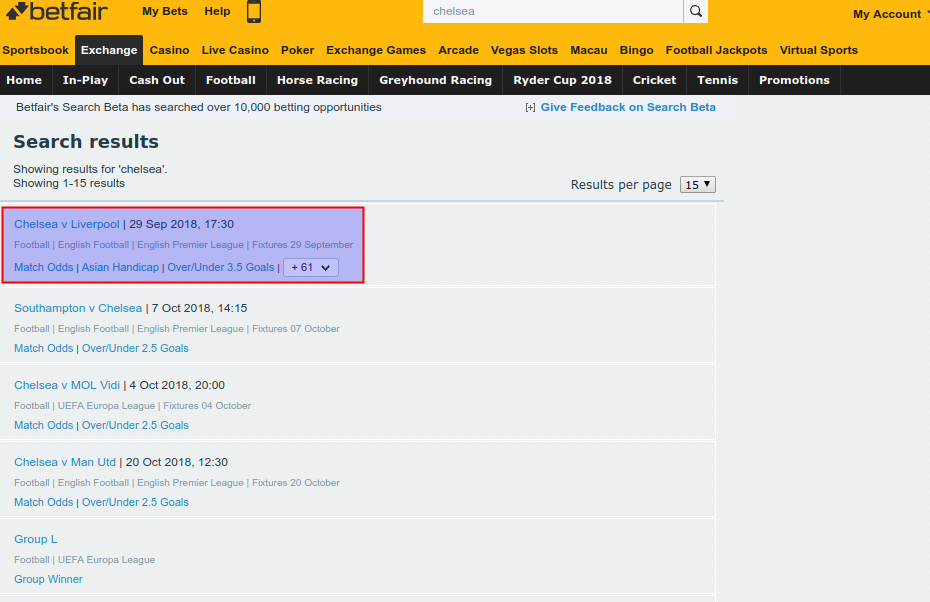The height and width of the screenshot is (602, 930).
Task: Go to the Virtual Sports tab
Action: [x=818, y=50]
